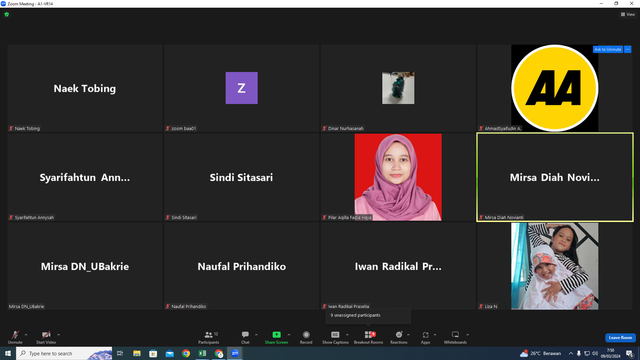Switch to Zoom in the taskbar
The image size is (640, 360).
pos(235,353)
